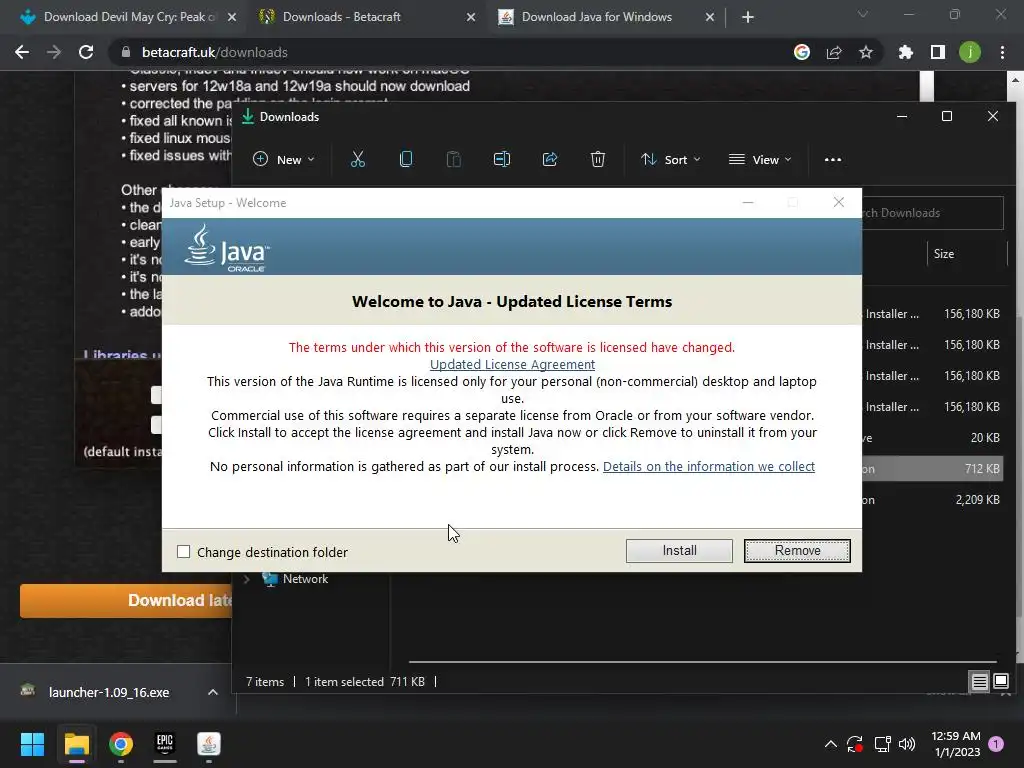Show hidden system tray icons
Screen dimensions: 1024x768
click(x=831, y=744)
